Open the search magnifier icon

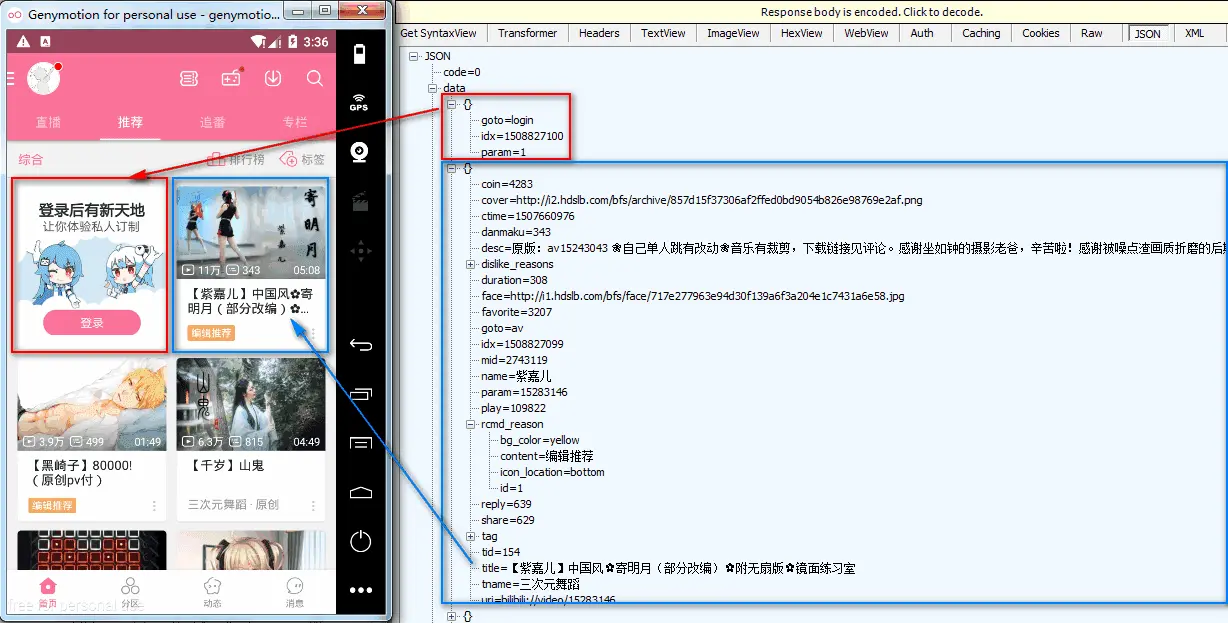point(314,78)
